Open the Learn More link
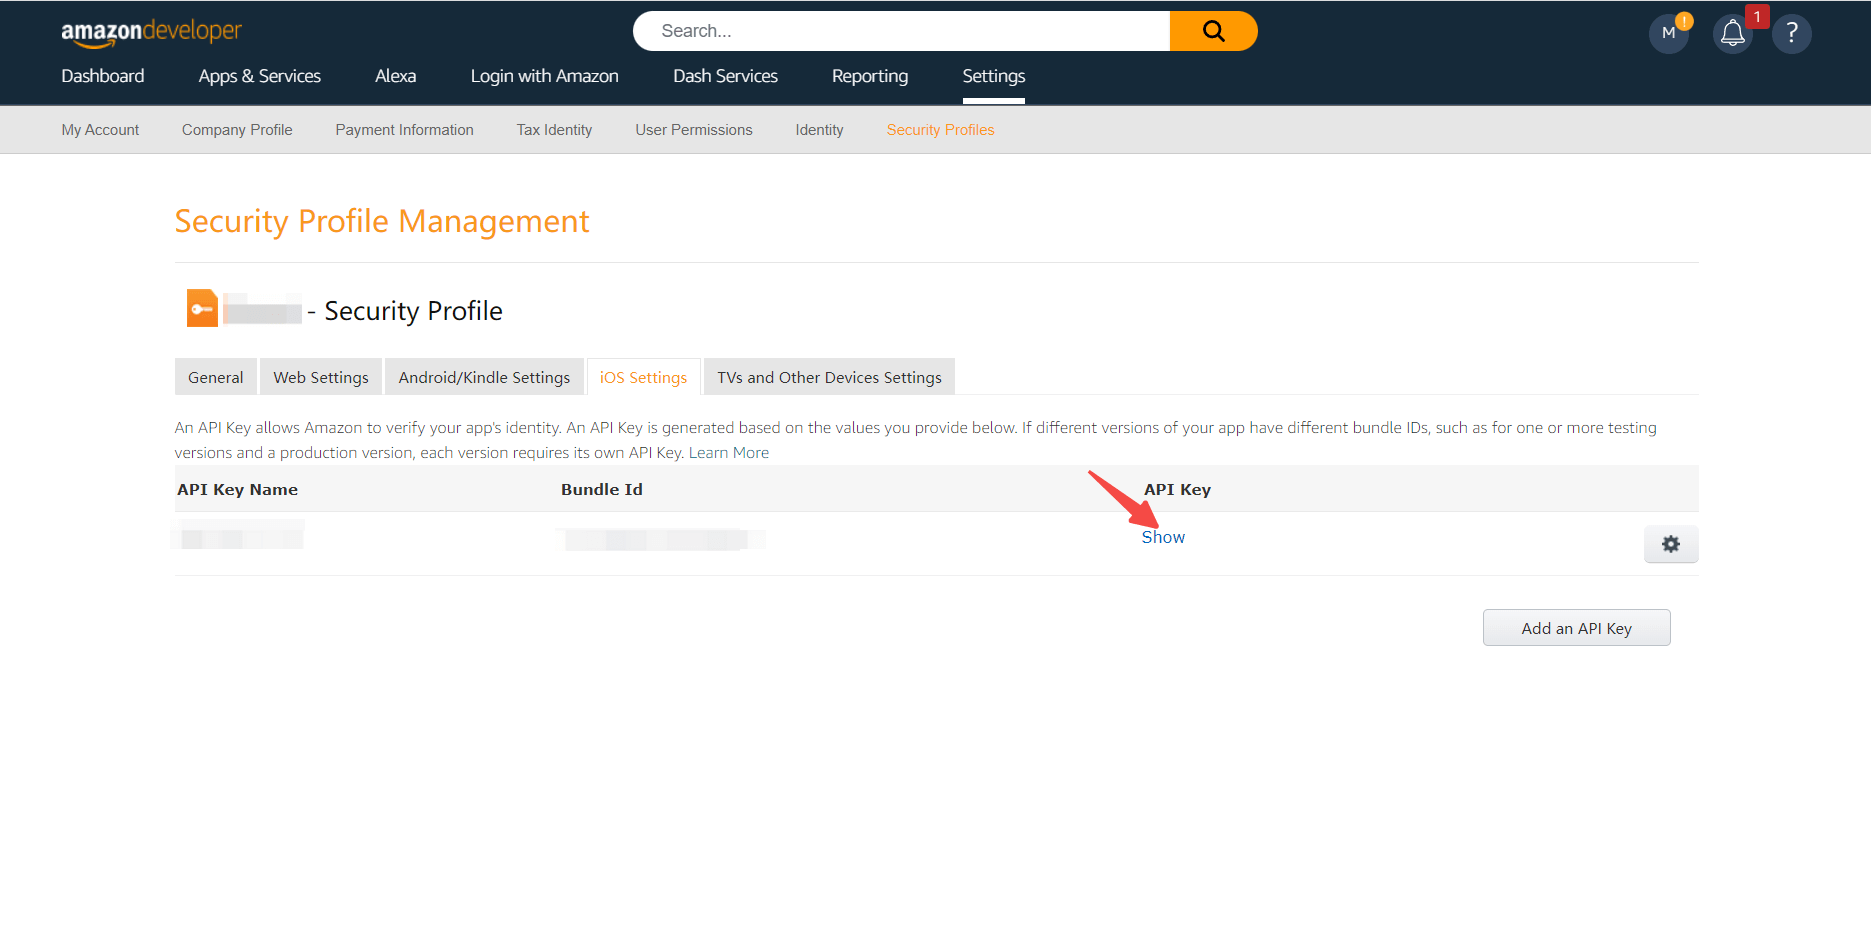The image size is (1871, 944). (728, 453)
